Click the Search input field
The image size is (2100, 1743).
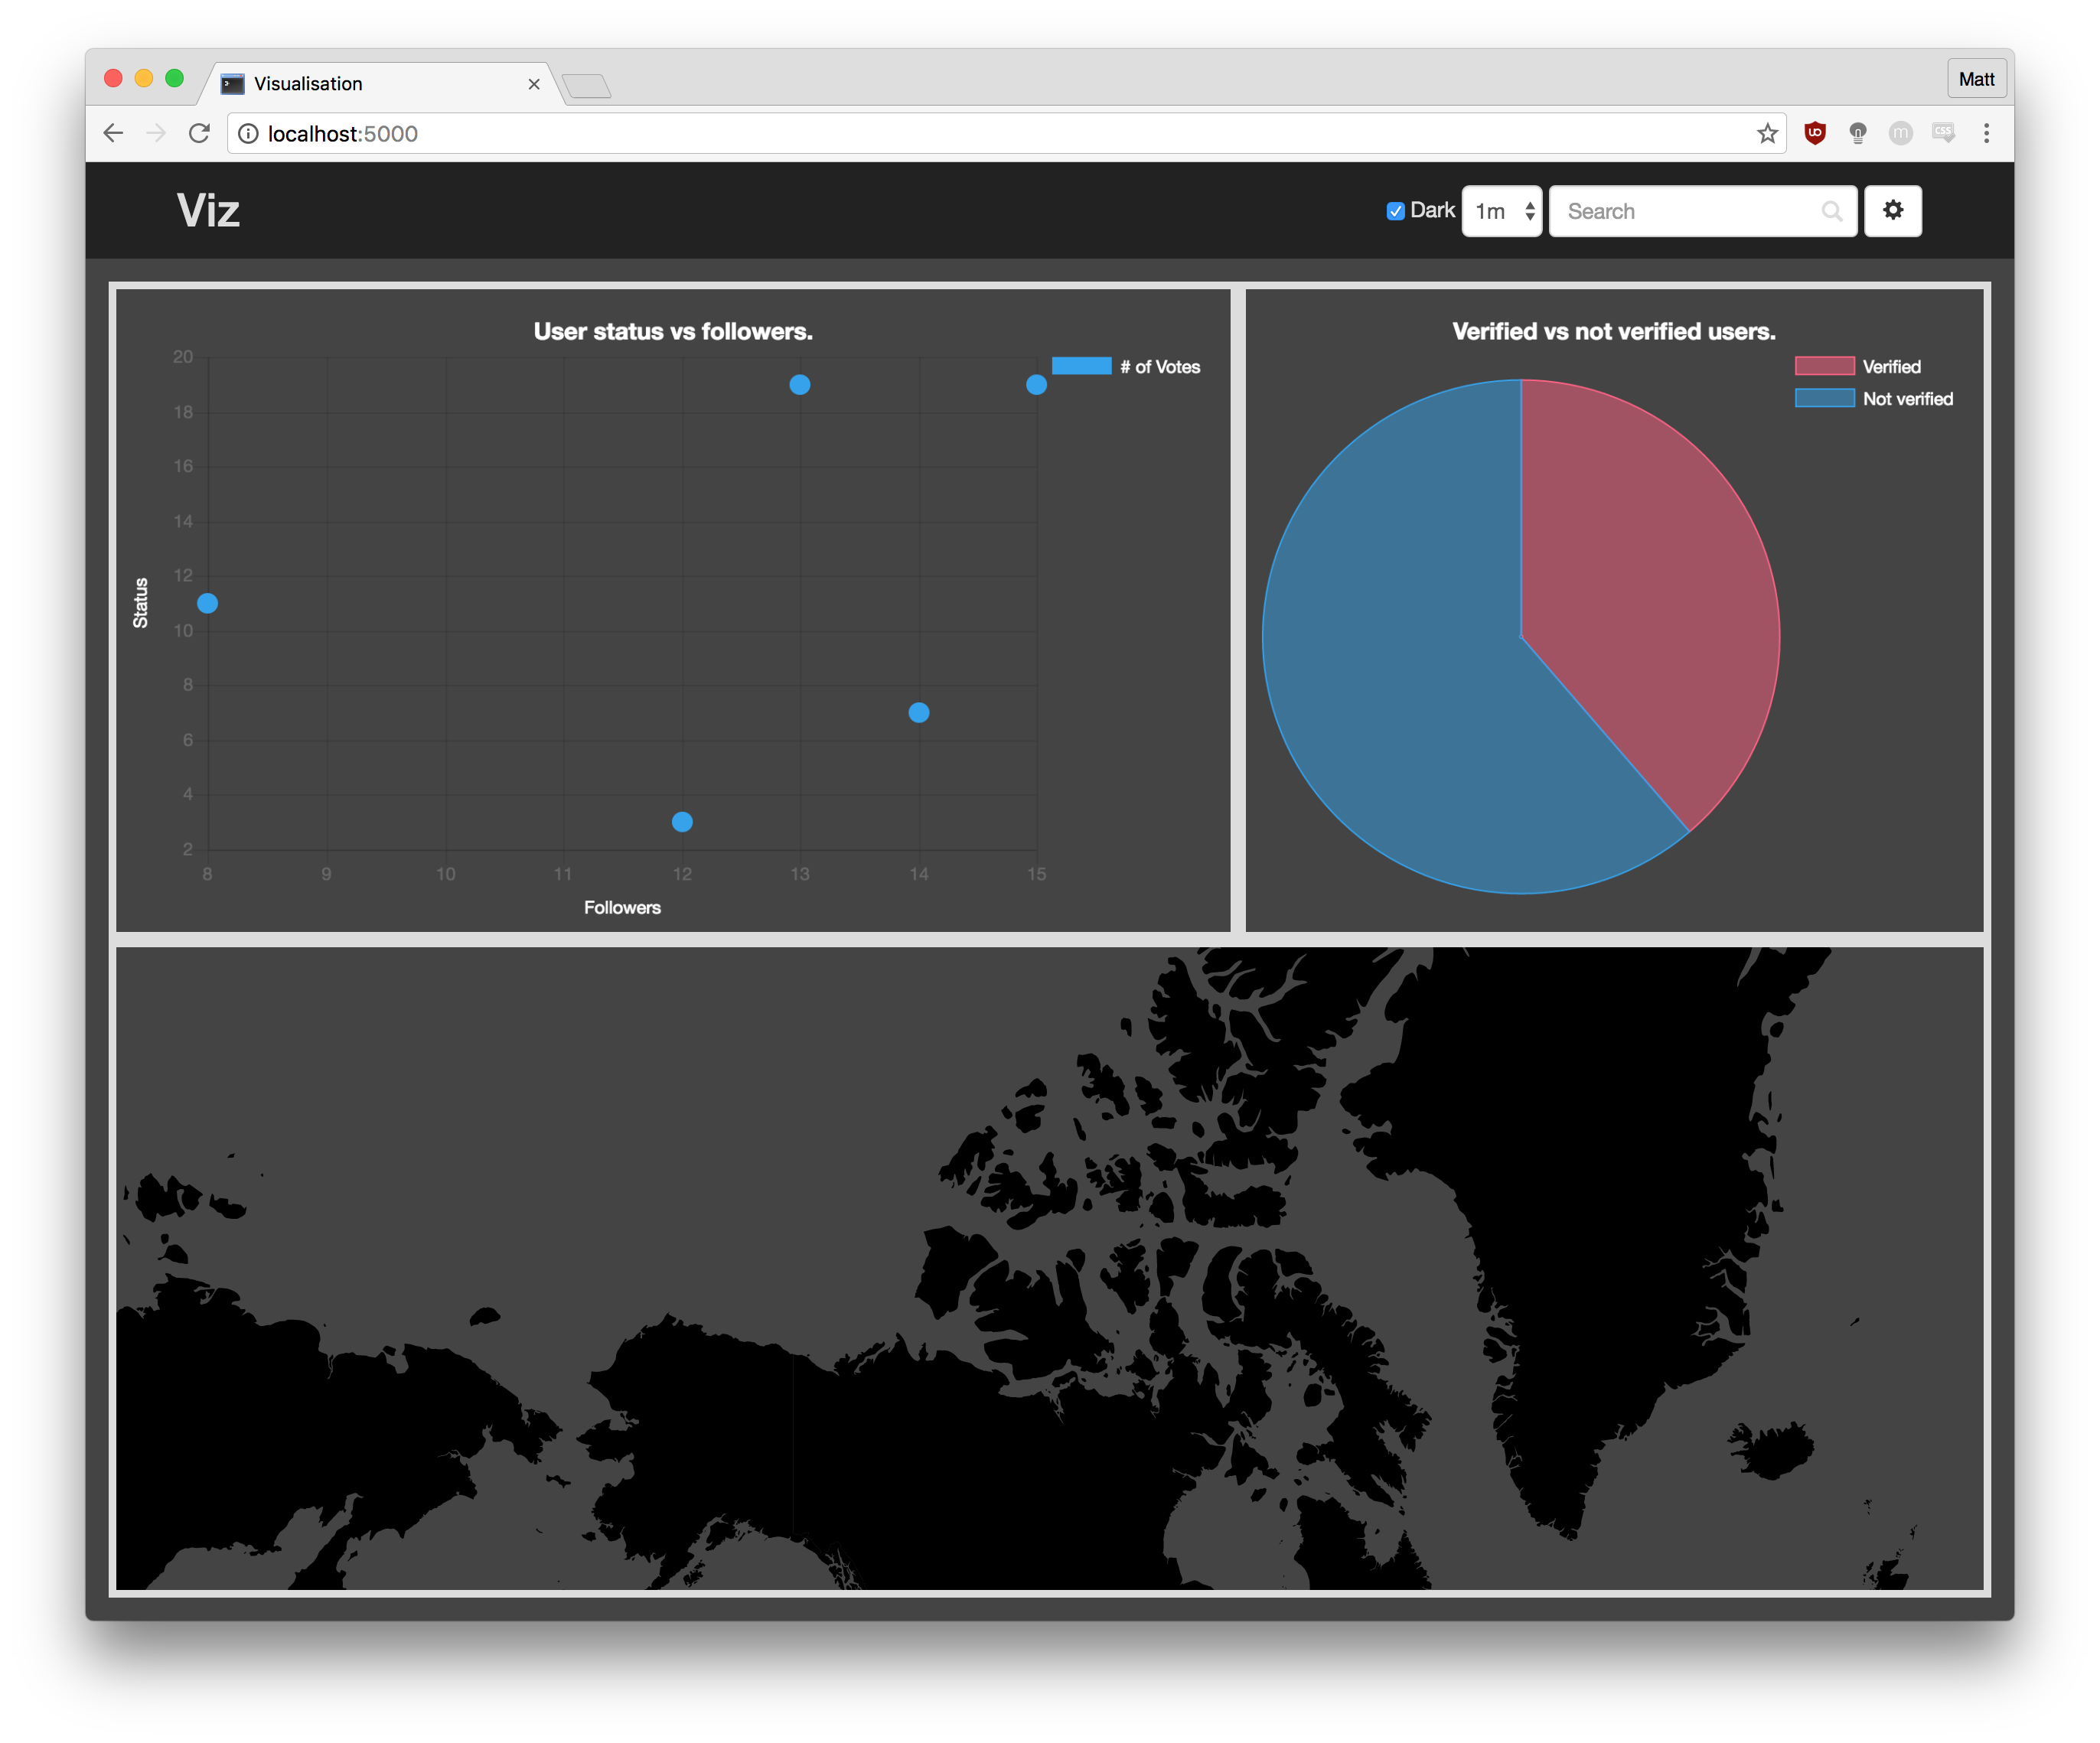coord(1702,211)
